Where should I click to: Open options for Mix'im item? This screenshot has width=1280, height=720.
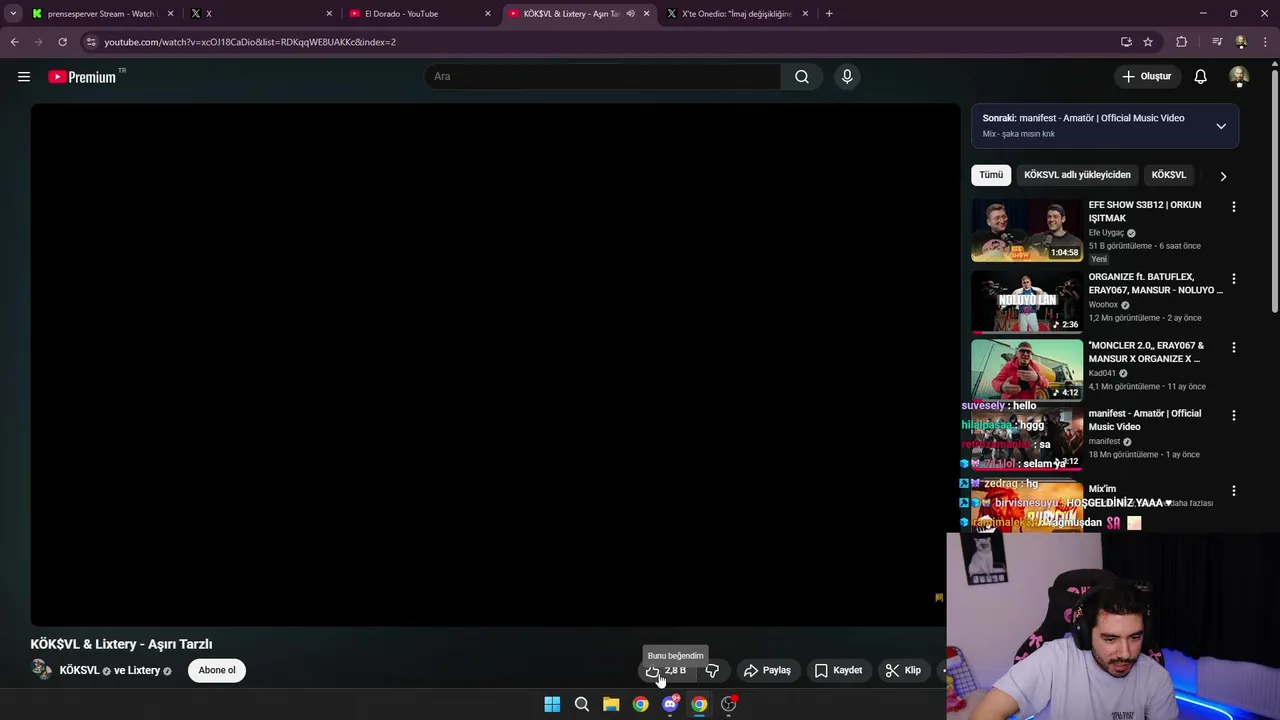click(1233, 491)
